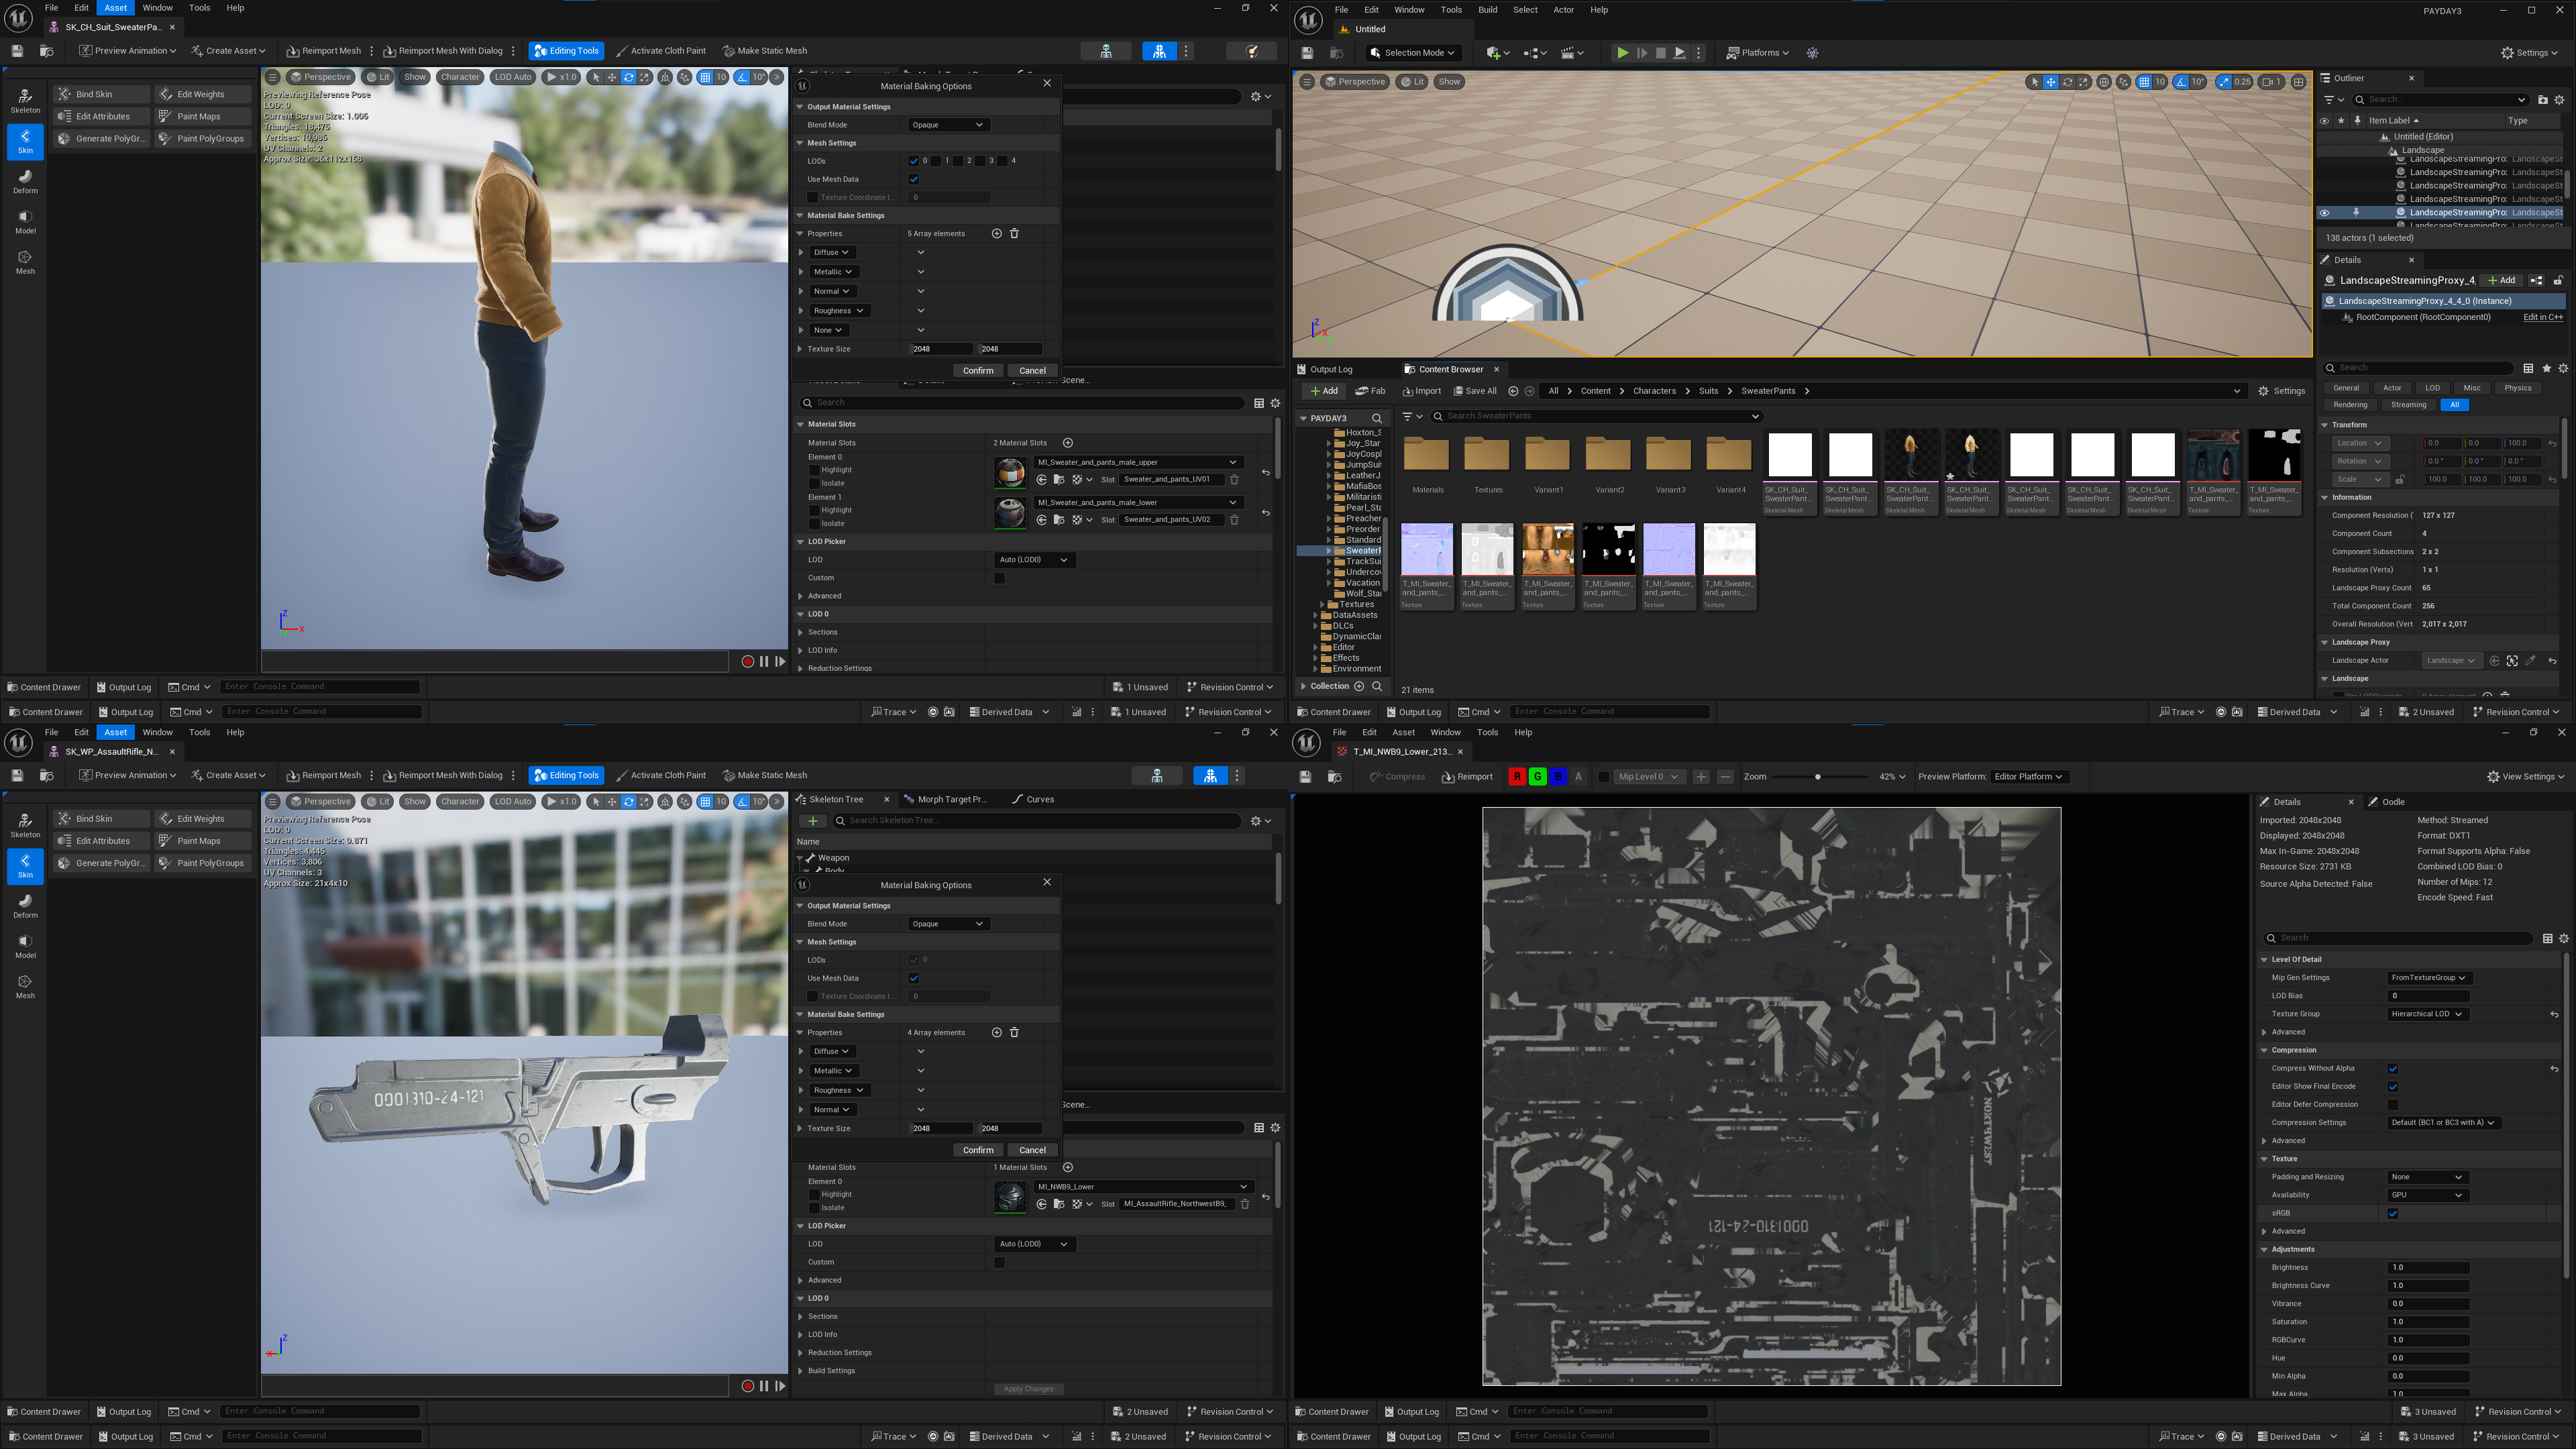Add a material slot in the SweaterPants window
The image size is (2576, 1449).
[1067, 443]
